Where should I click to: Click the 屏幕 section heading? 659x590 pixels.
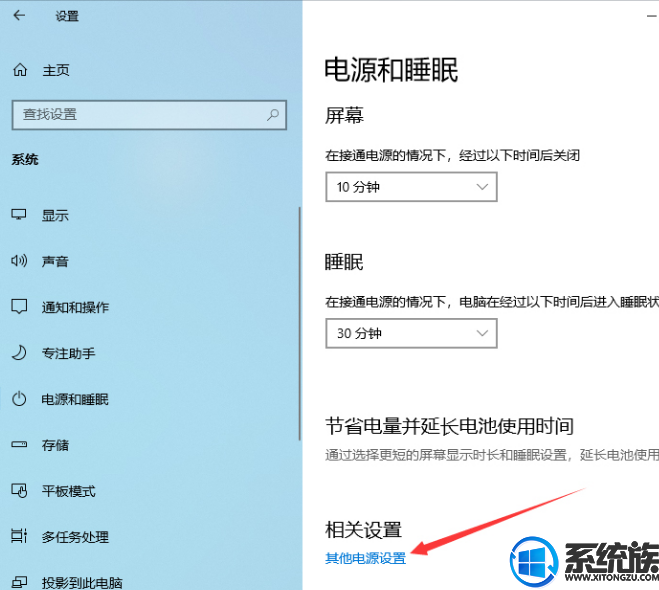click(344, 116)
